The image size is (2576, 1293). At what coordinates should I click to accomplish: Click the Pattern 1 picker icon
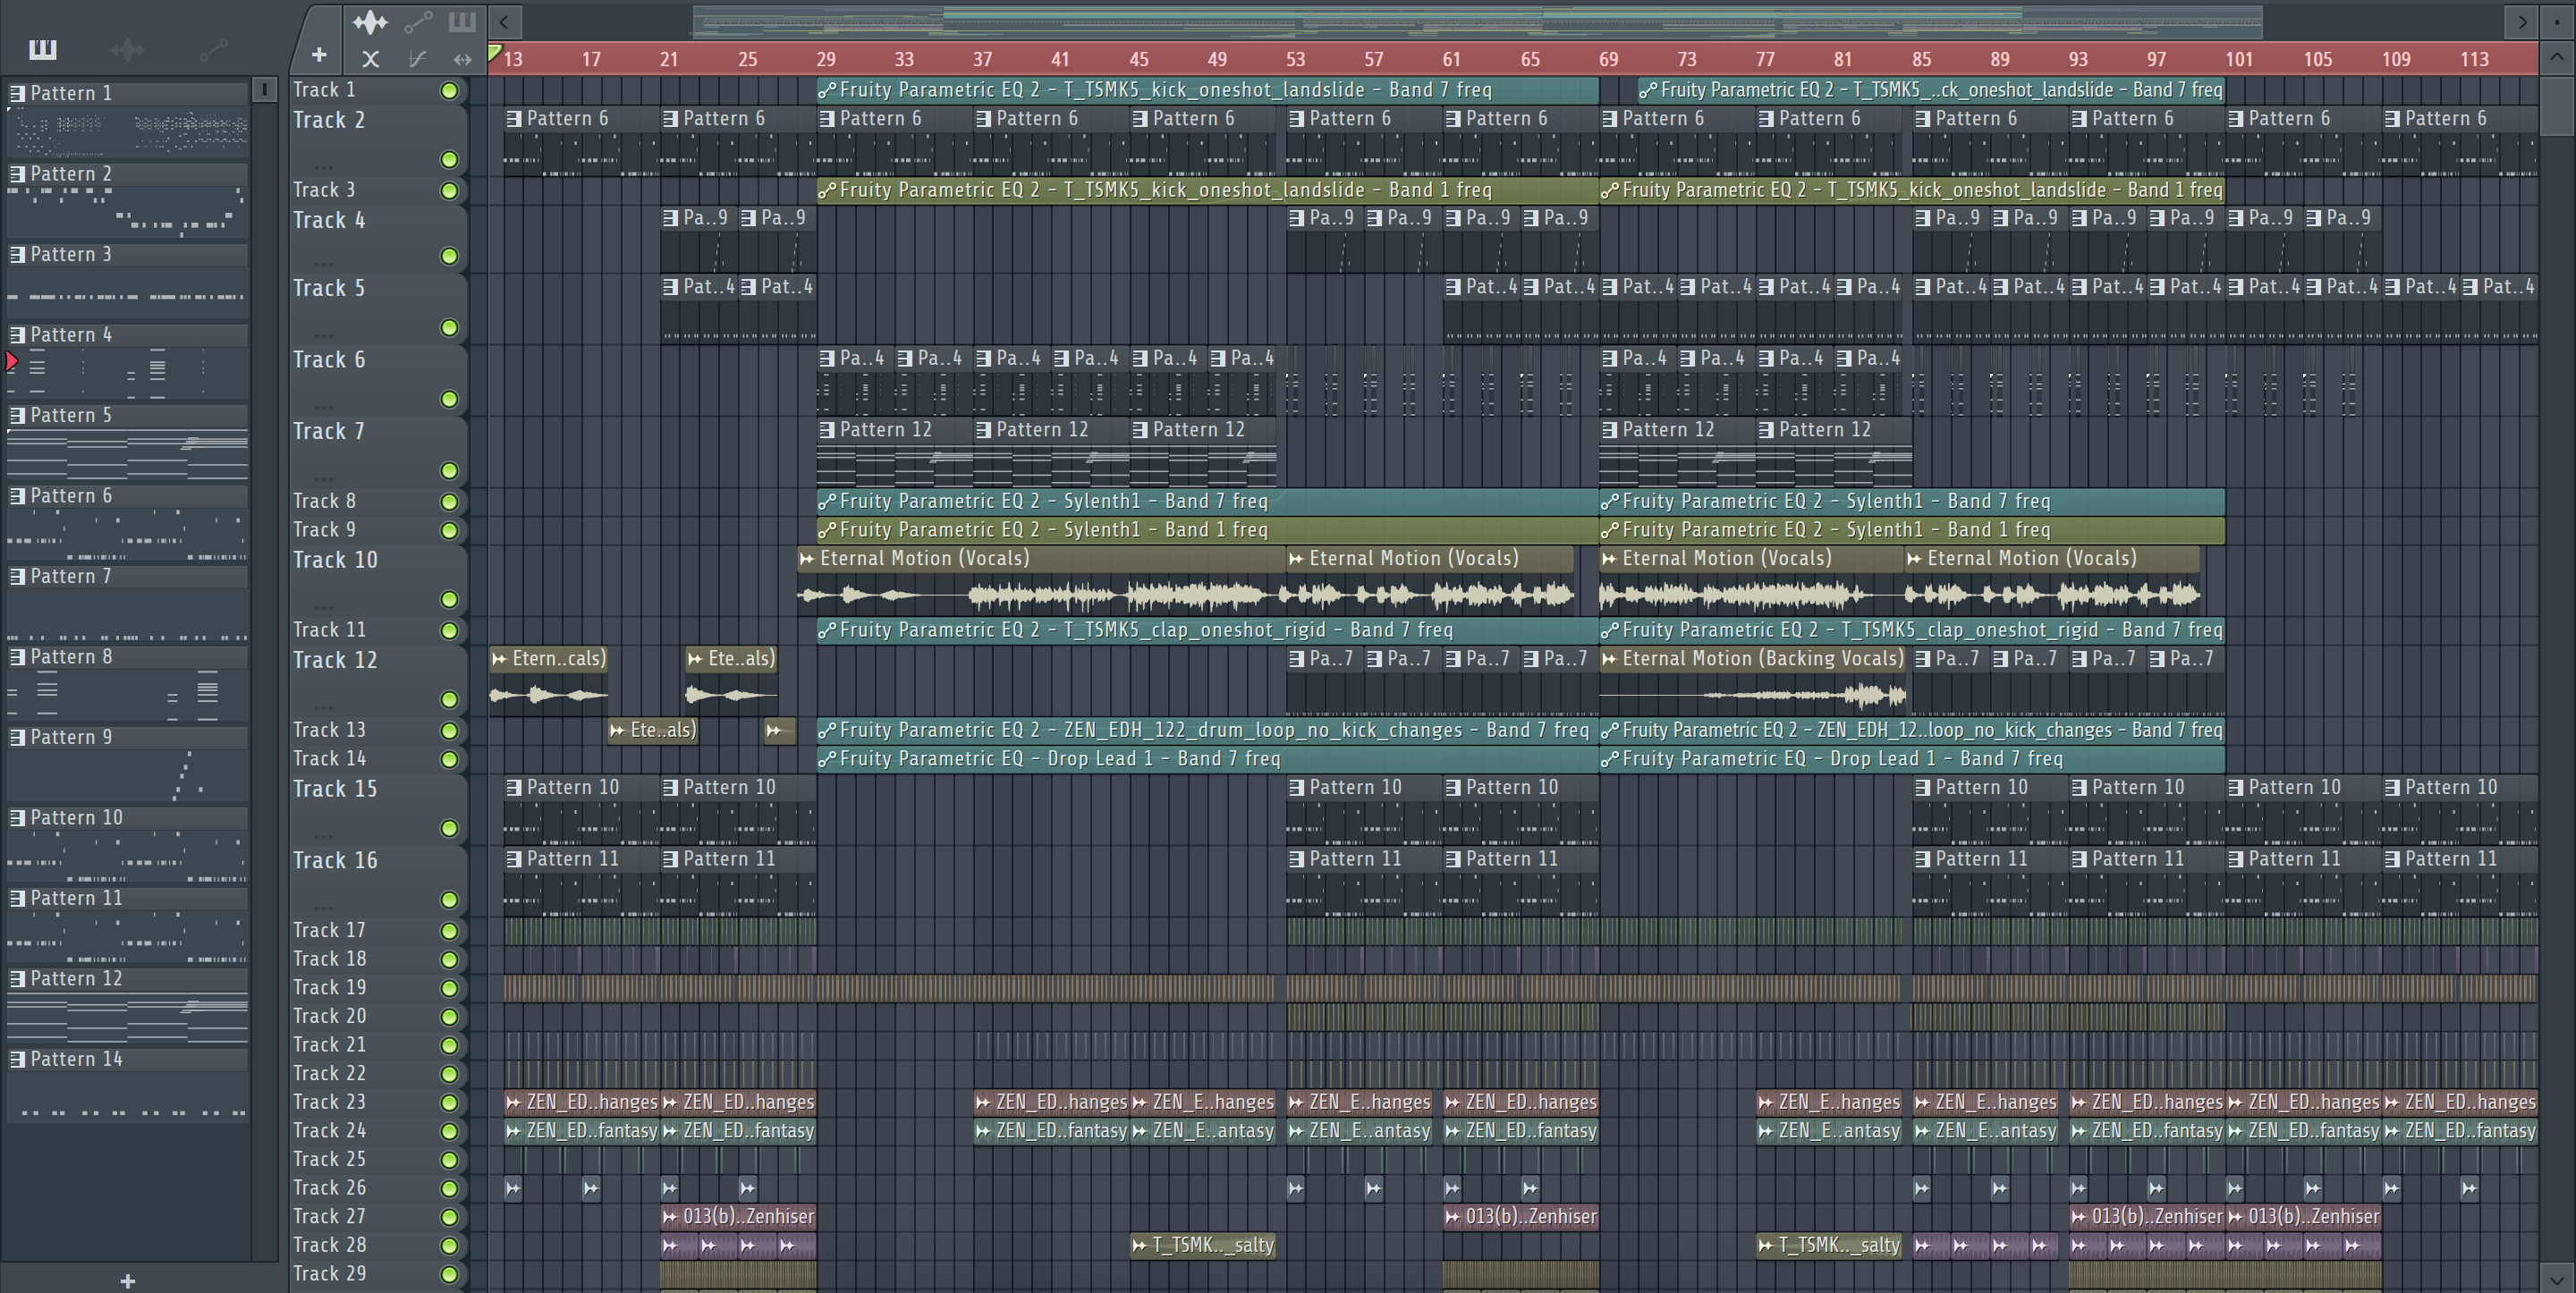click(x=17, y=93)
